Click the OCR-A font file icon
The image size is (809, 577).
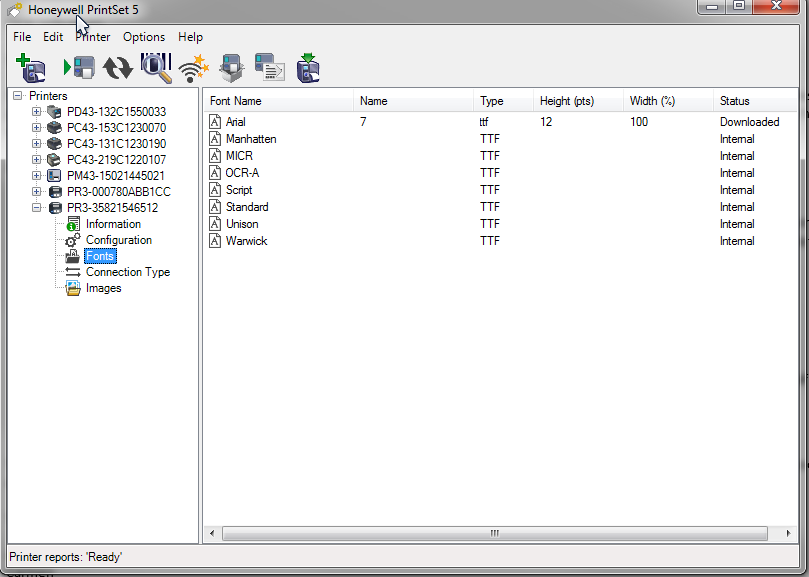(x=215, y=173)
